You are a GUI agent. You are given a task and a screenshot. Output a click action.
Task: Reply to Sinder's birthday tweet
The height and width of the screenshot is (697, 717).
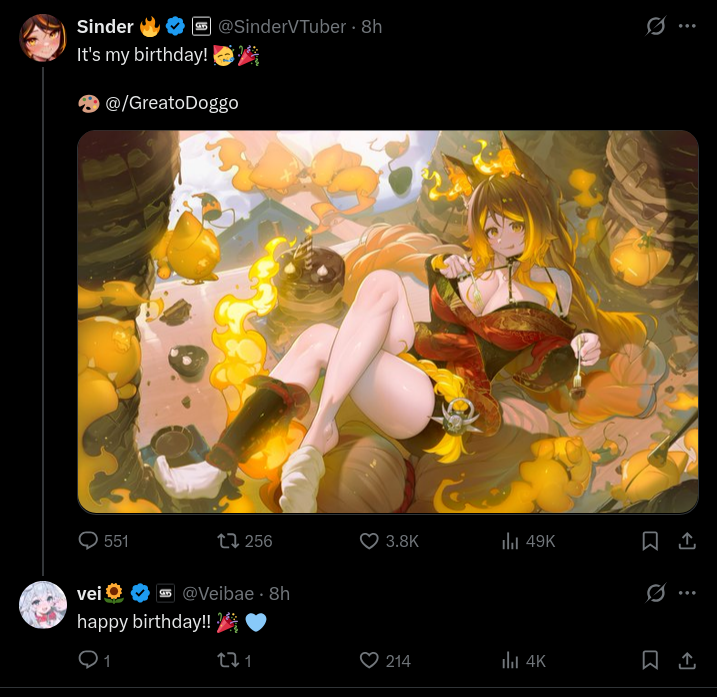pos(103,541)
